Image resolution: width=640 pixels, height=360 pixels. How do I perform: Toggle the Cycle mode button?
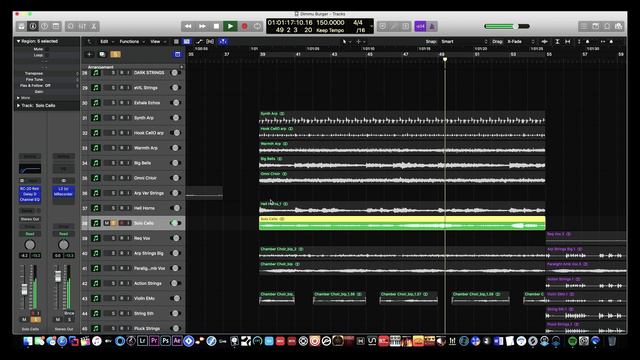coord(257,27)
